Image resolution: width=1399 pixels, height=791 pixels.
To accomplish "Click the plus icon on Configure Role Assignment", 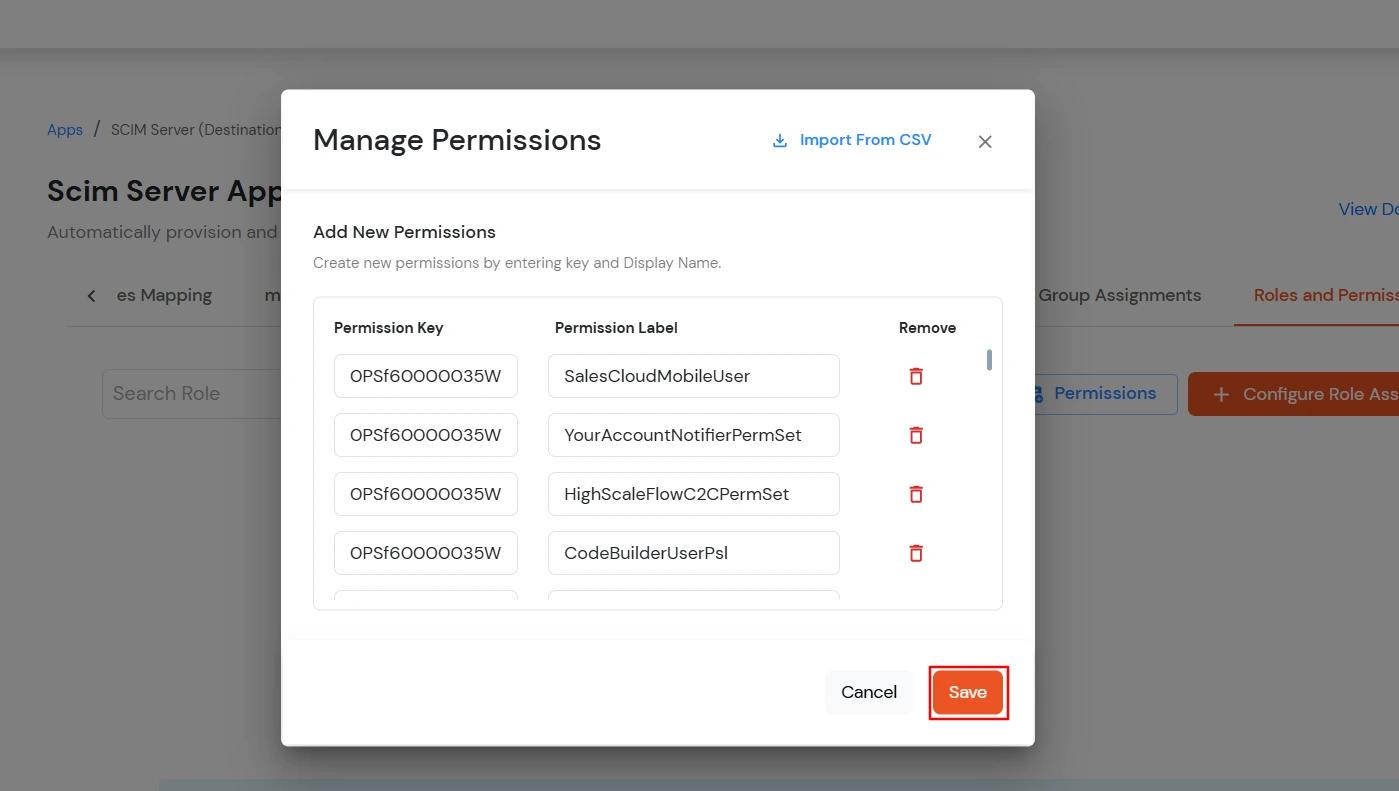I will pos(1220,394).
